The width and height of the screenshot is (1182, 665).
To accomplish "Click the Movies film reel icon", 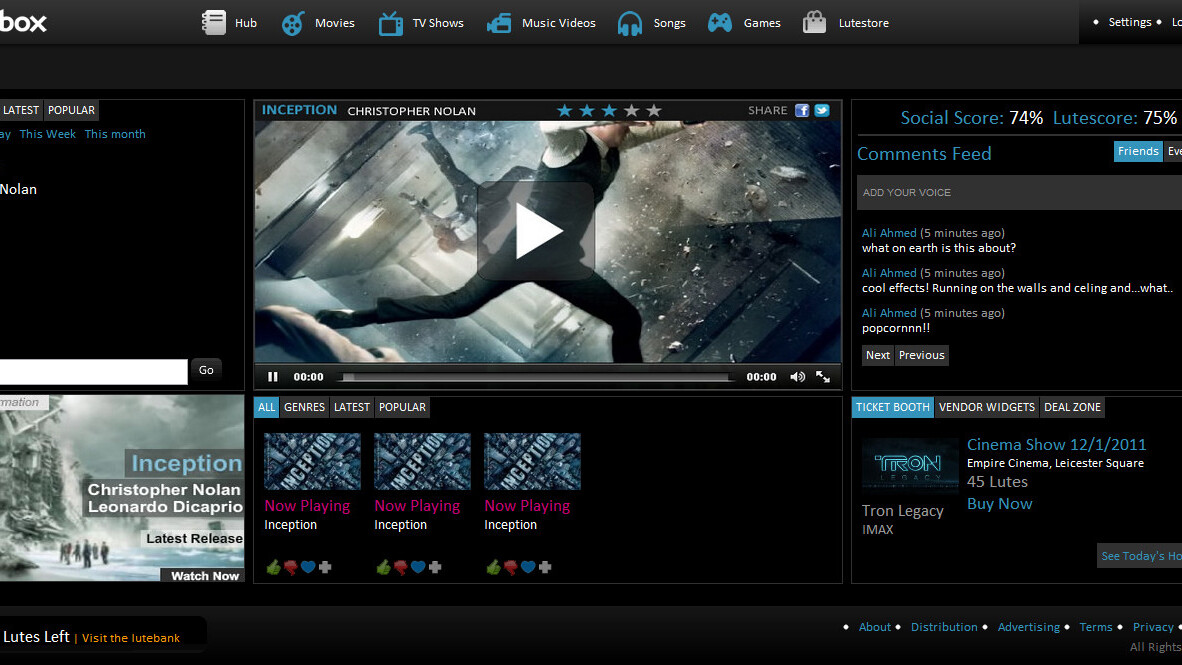I will coord(292,23).
